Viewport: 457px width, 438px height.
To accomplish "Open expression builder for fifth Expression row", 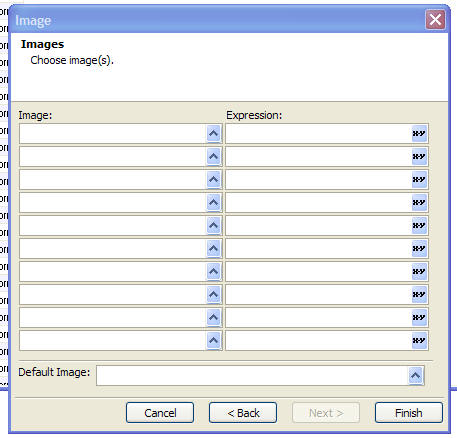I will click(x=419, y=226).
